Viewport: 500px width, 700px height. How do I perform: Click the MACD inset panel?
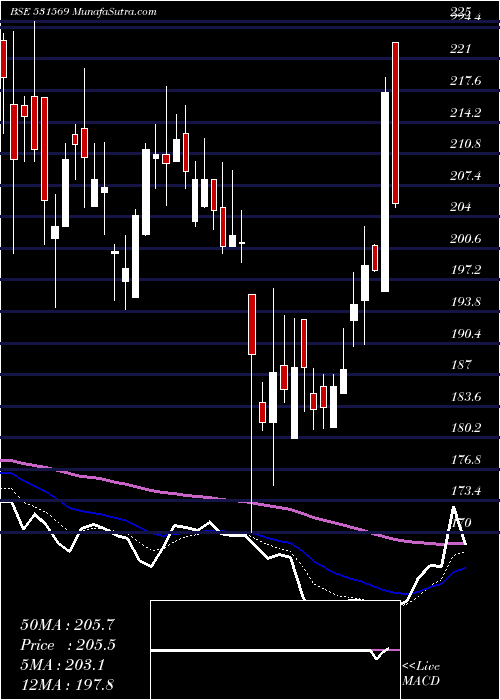(275, 650)
